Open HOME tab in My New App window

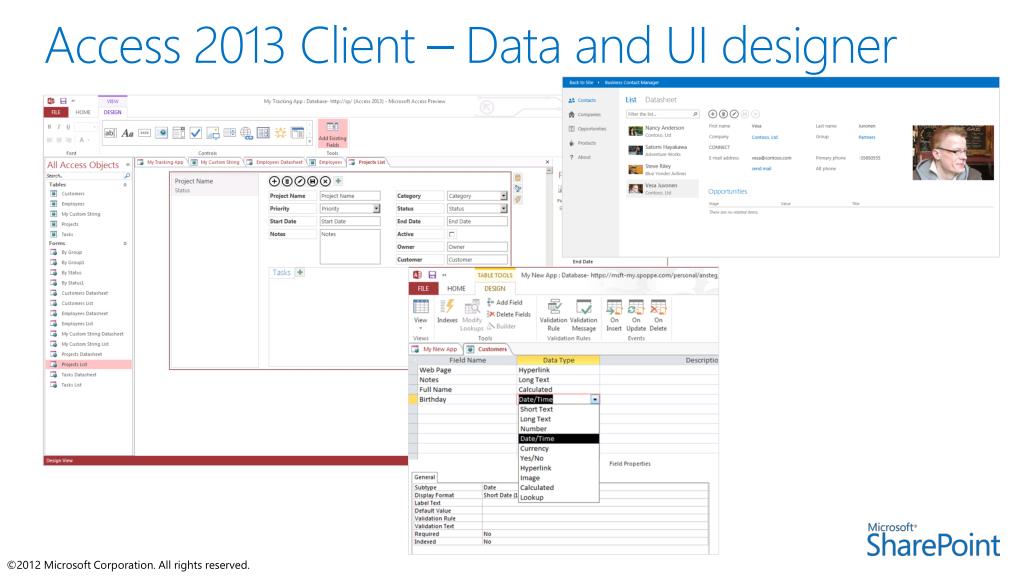456,288
